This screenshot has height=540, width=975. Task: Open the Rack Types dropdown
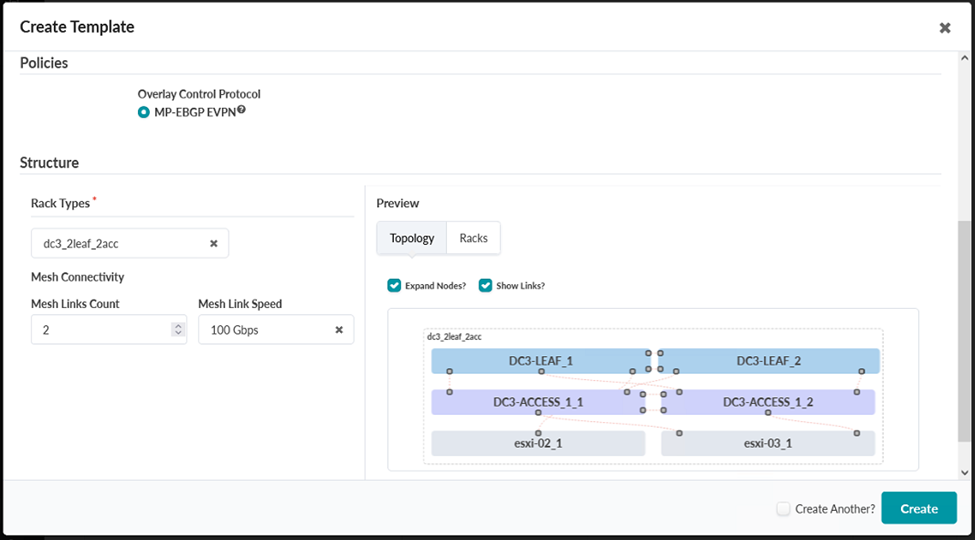[x=120, y=243]
